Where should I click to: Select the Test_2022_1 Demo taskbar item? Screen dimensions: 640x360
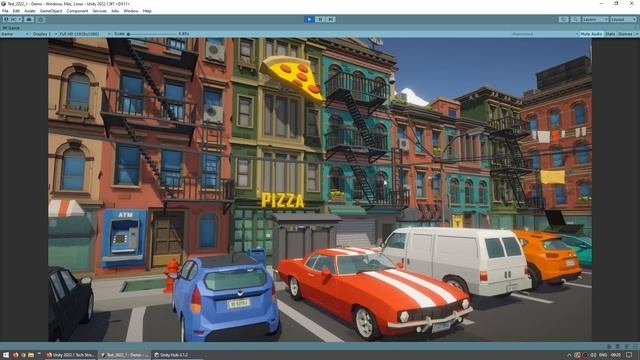point(124,355)
